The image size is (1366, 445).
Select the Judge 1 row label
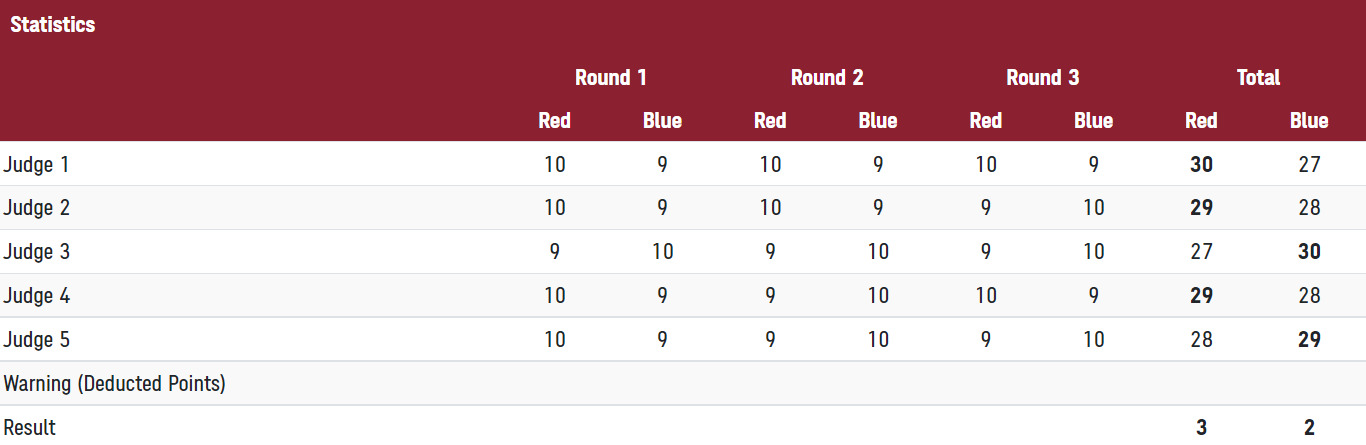point(37,164)
